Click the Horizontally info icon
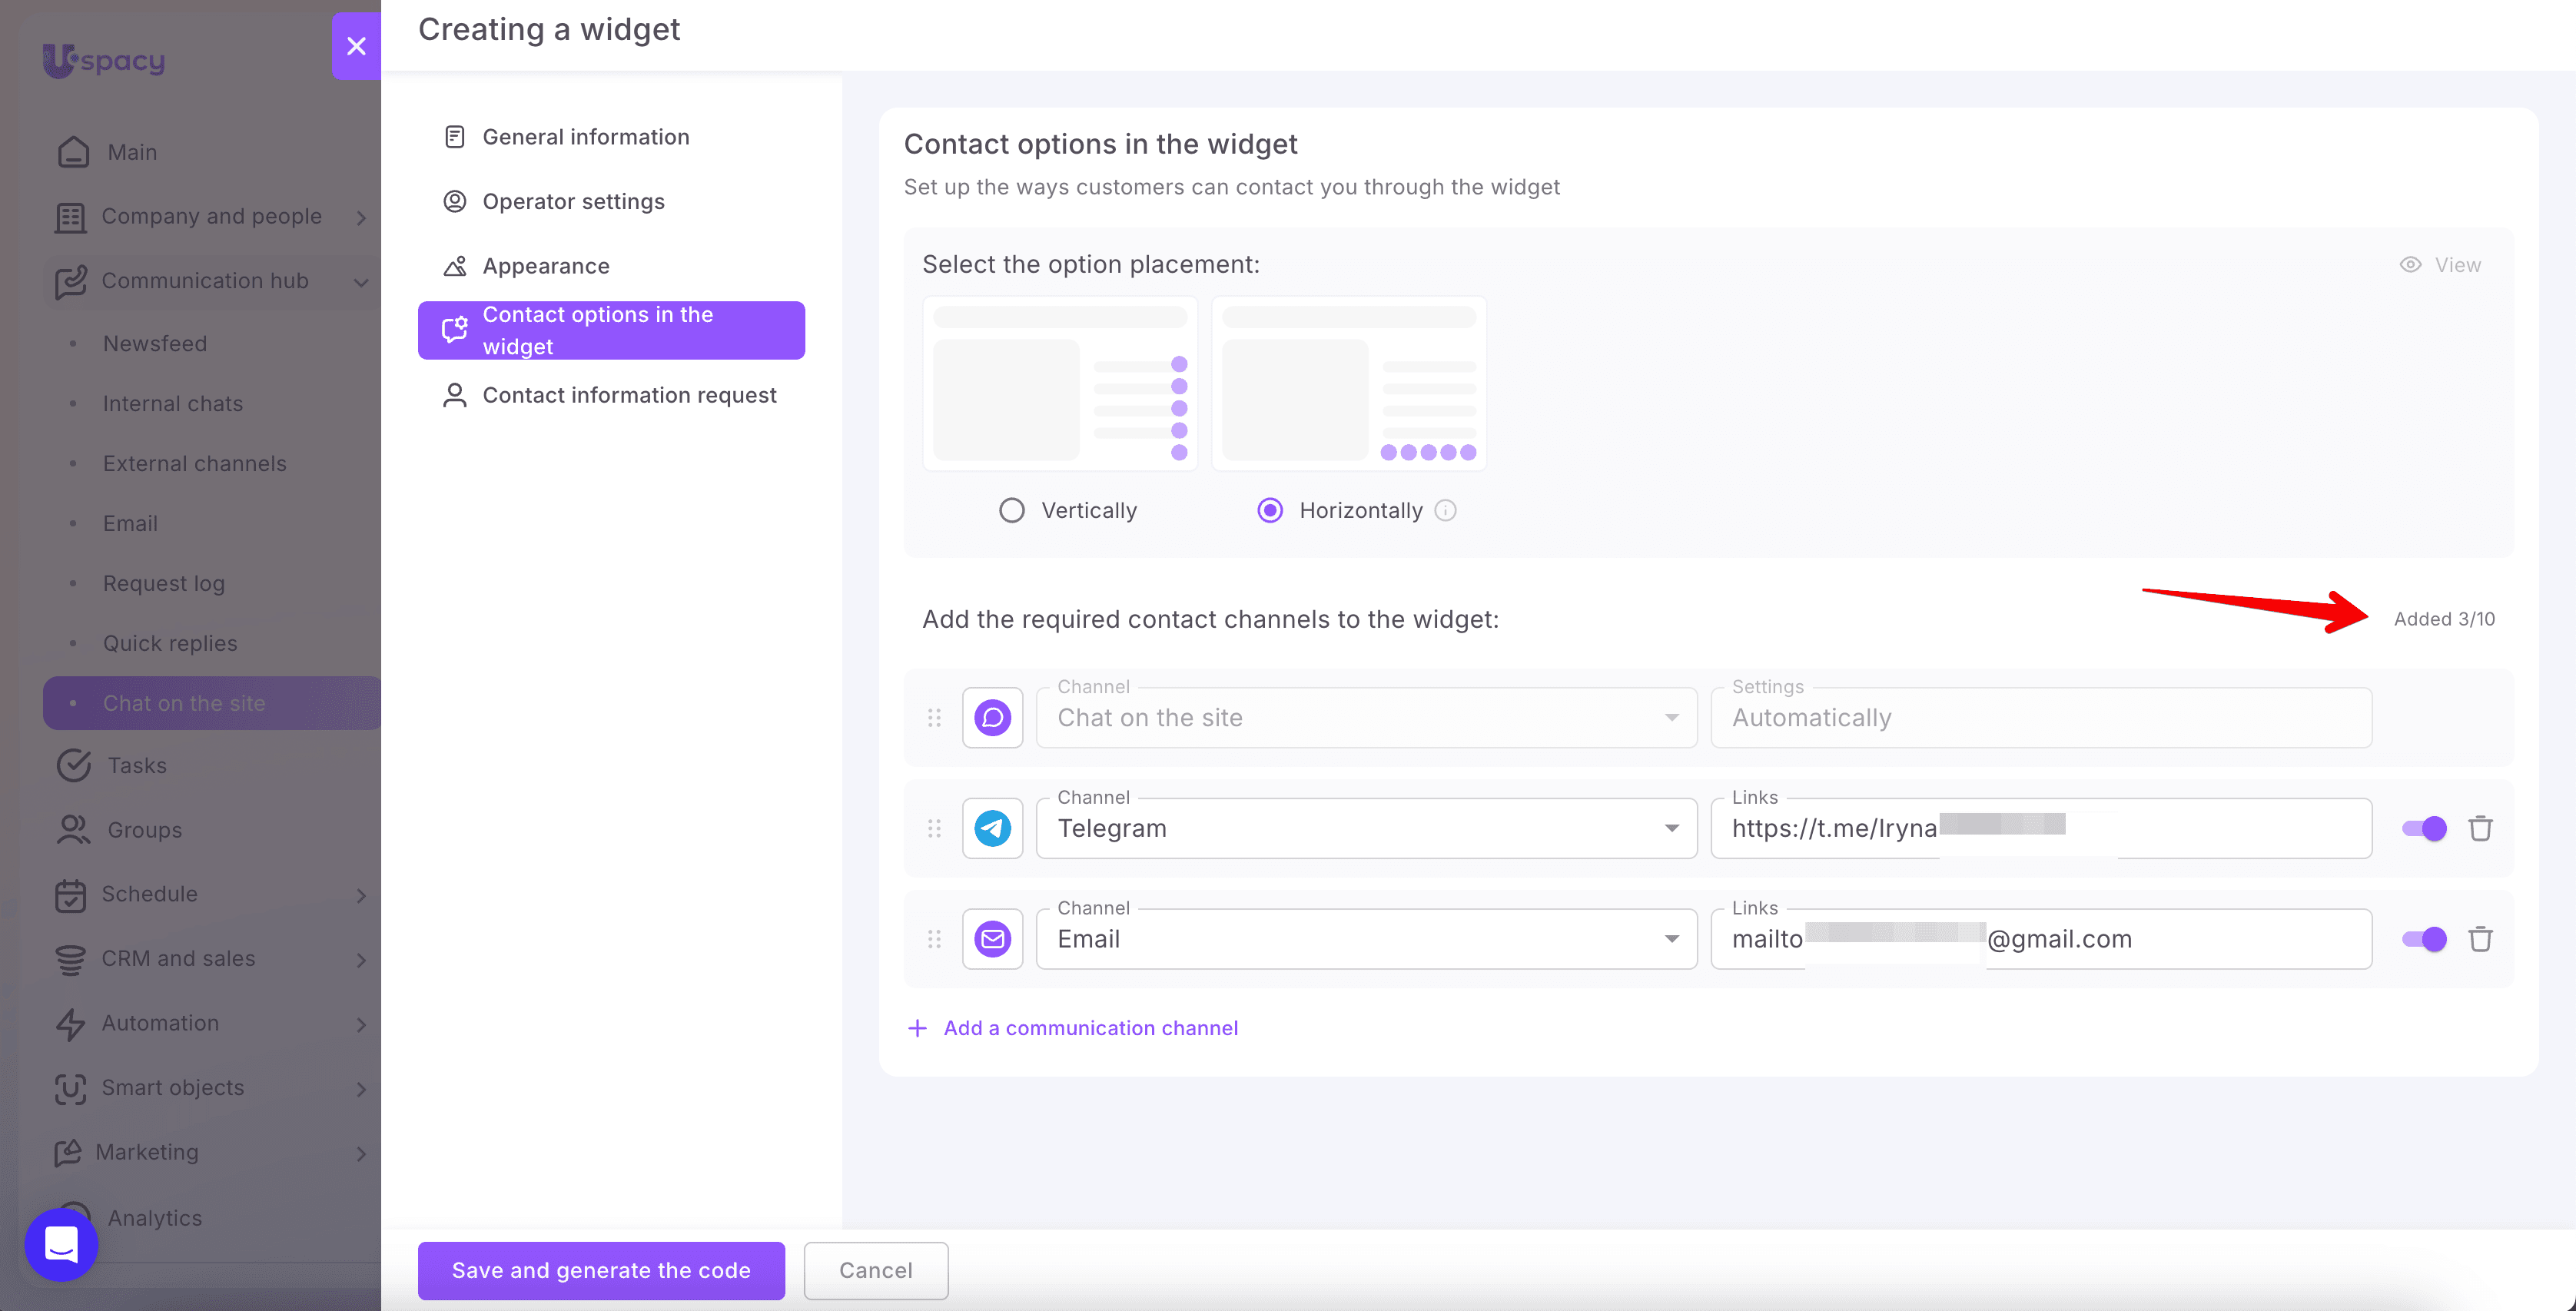This screenshot has height=1311, width=2576. coord(1445,511)
